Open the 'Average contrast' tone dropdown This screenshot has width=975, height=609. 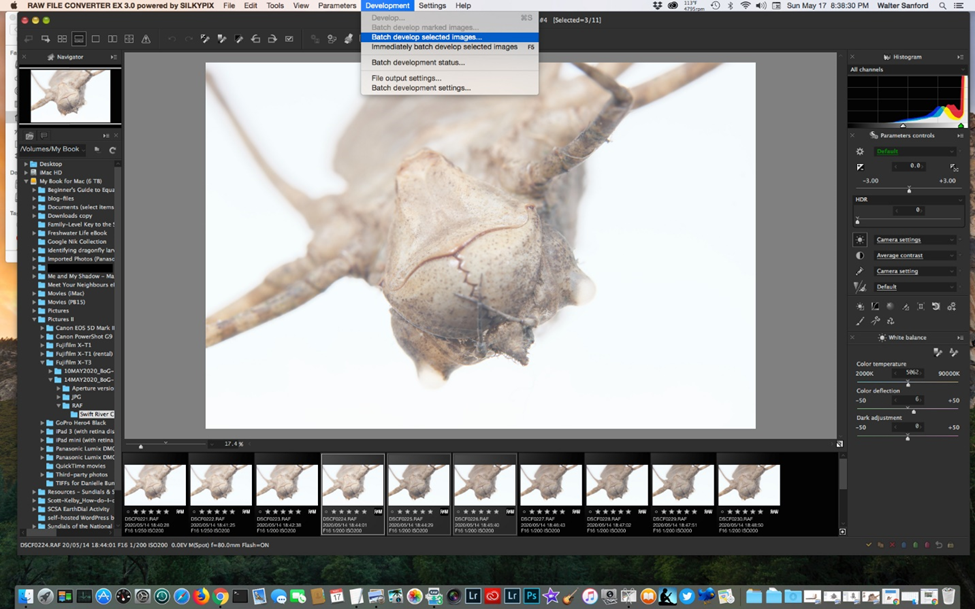[x=915, y=255]
